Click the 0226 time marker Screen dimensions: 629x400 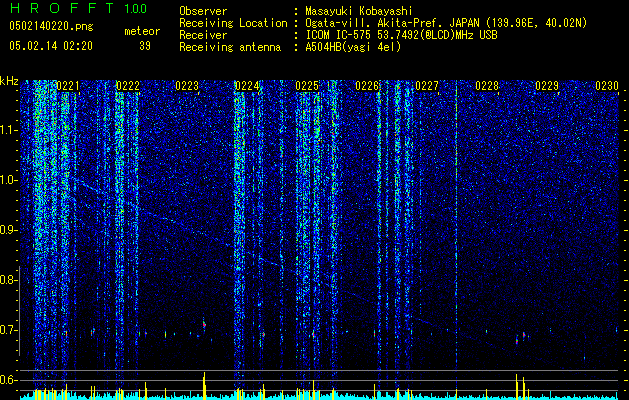coord(367,86)
